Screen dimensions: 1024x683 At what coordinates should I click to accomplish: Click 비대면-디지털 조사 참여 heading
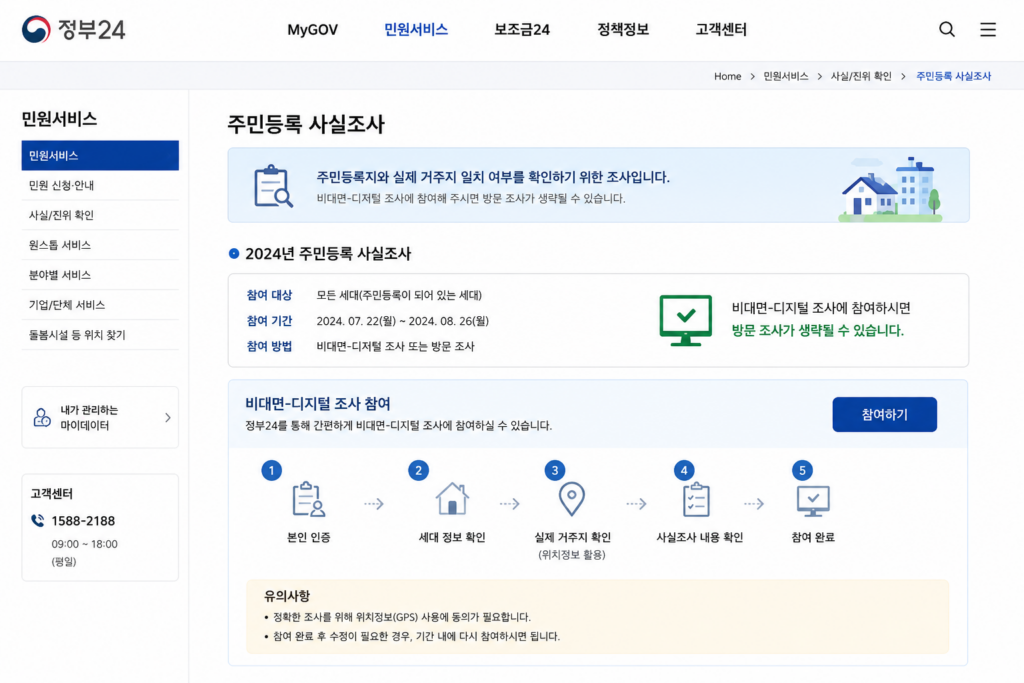click(x=317, y=404)
